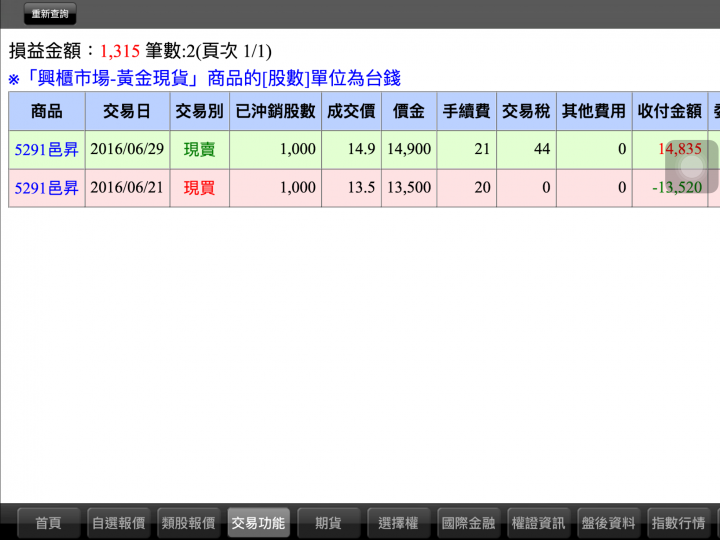Select the 收付金額 column header
Image resolution: width=720 pixels, height=540 pixels.
point(670,111)
